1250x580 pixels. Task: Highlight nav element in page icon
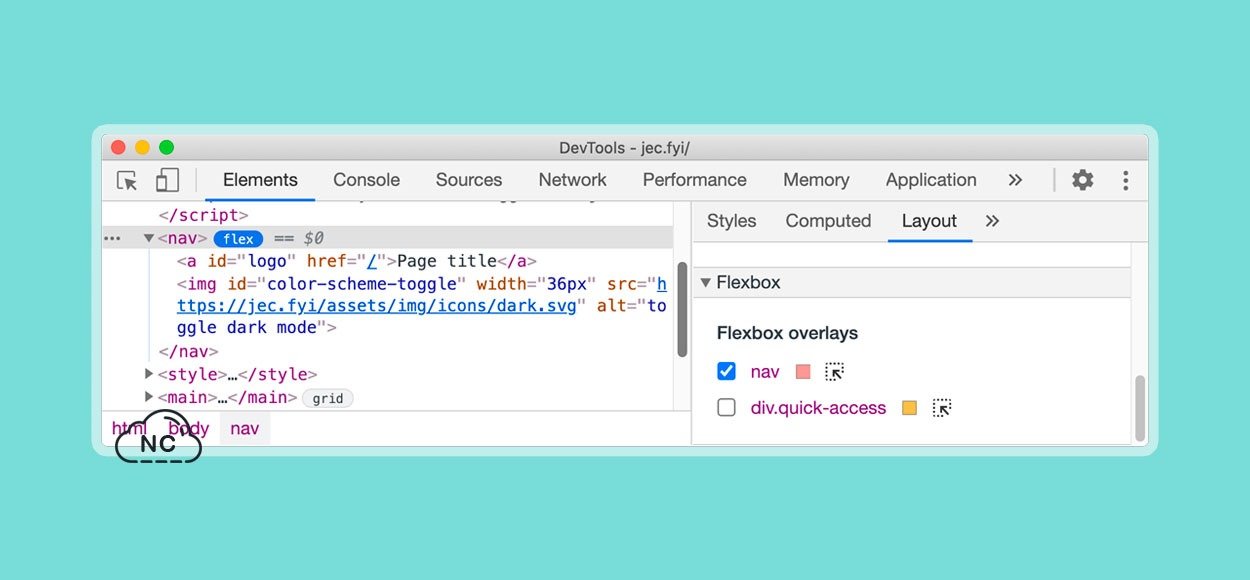point(834,372)
